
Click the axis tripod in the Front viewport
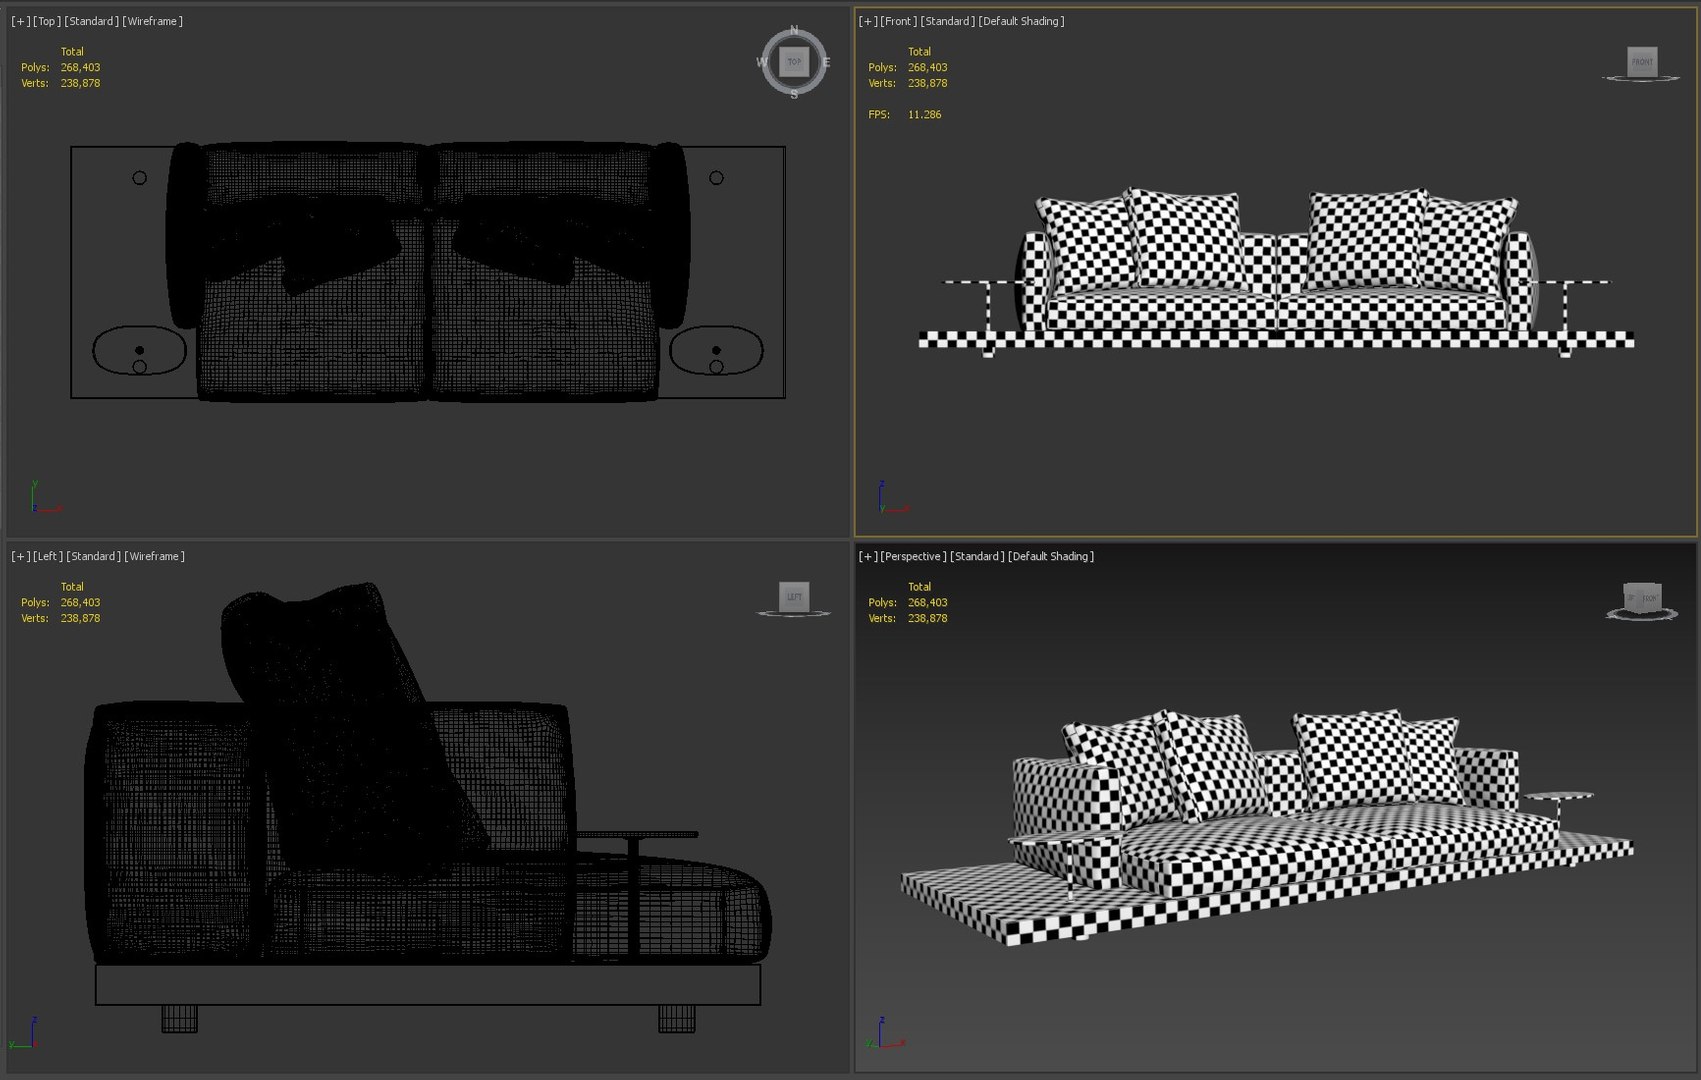click(x=892, y=498)
